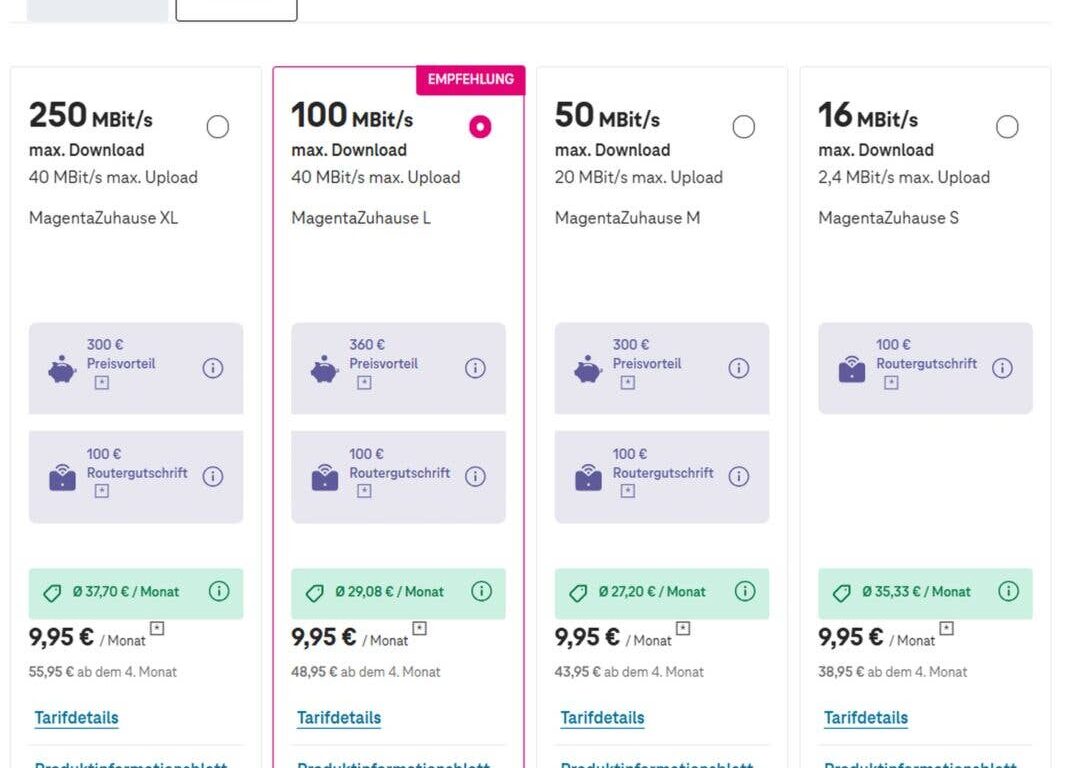Open Preisvorteil info icon on MagentaZuhause M
The width and height of the screenshot is (1070, 768).
tap(739, 369)
